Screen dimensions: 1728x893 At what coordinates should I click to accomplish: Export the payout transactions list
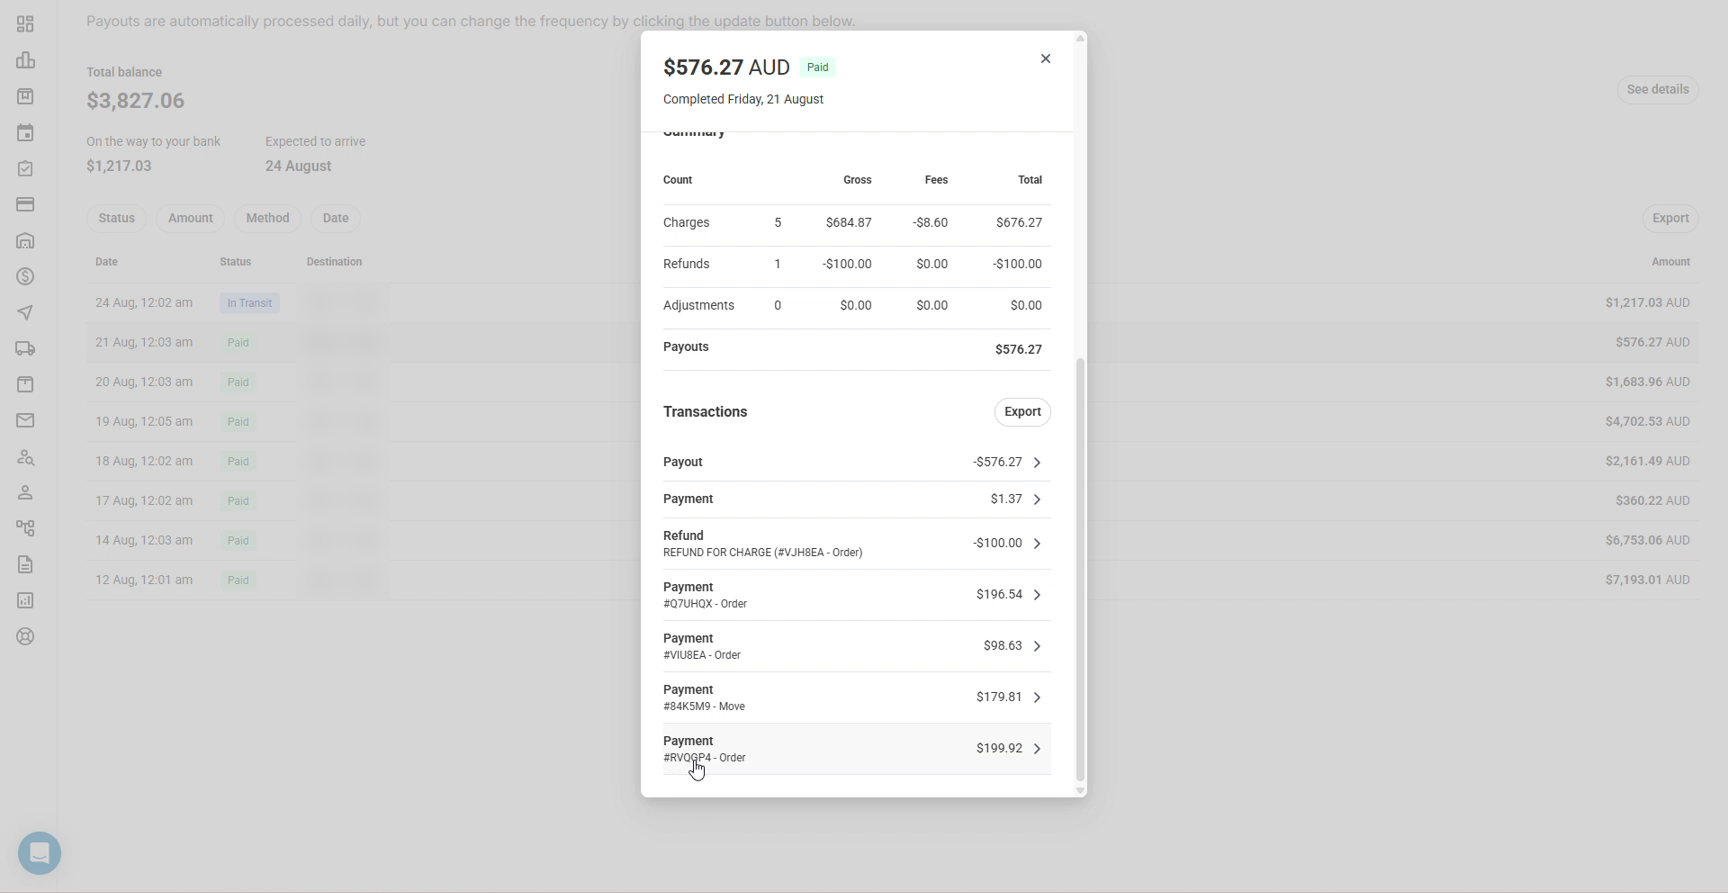[1022, 412]
